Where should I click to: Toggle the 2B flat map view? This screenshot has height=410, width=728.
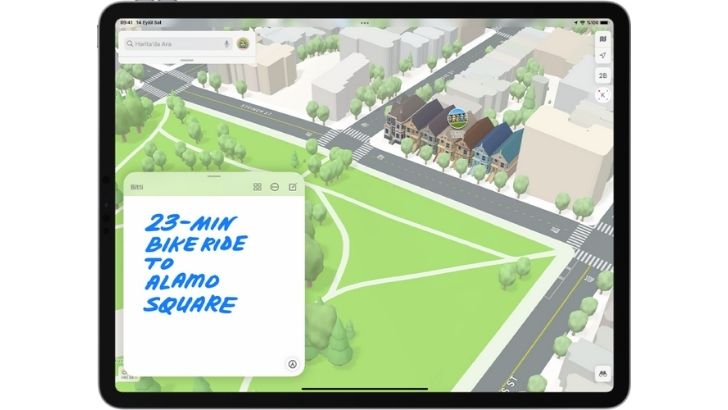point(603,75)
